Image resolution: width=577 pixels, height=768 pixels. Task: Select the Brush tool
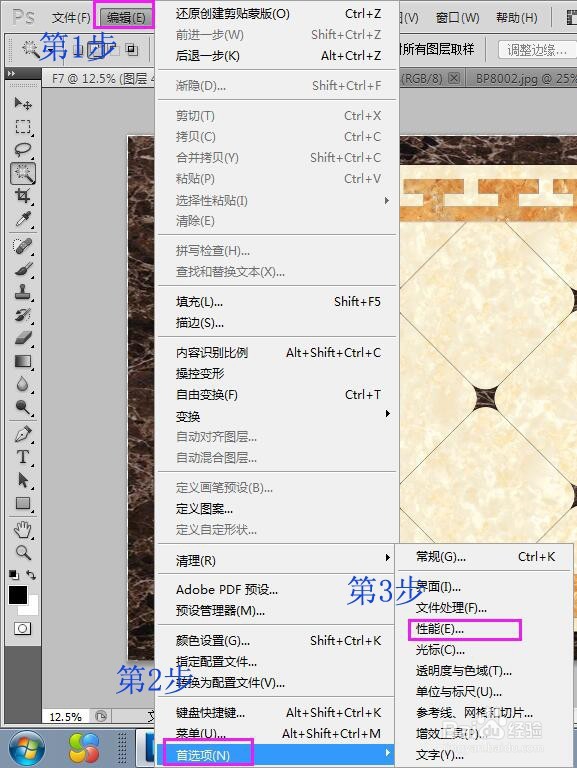pyautogui.click(x=23, y=269)
